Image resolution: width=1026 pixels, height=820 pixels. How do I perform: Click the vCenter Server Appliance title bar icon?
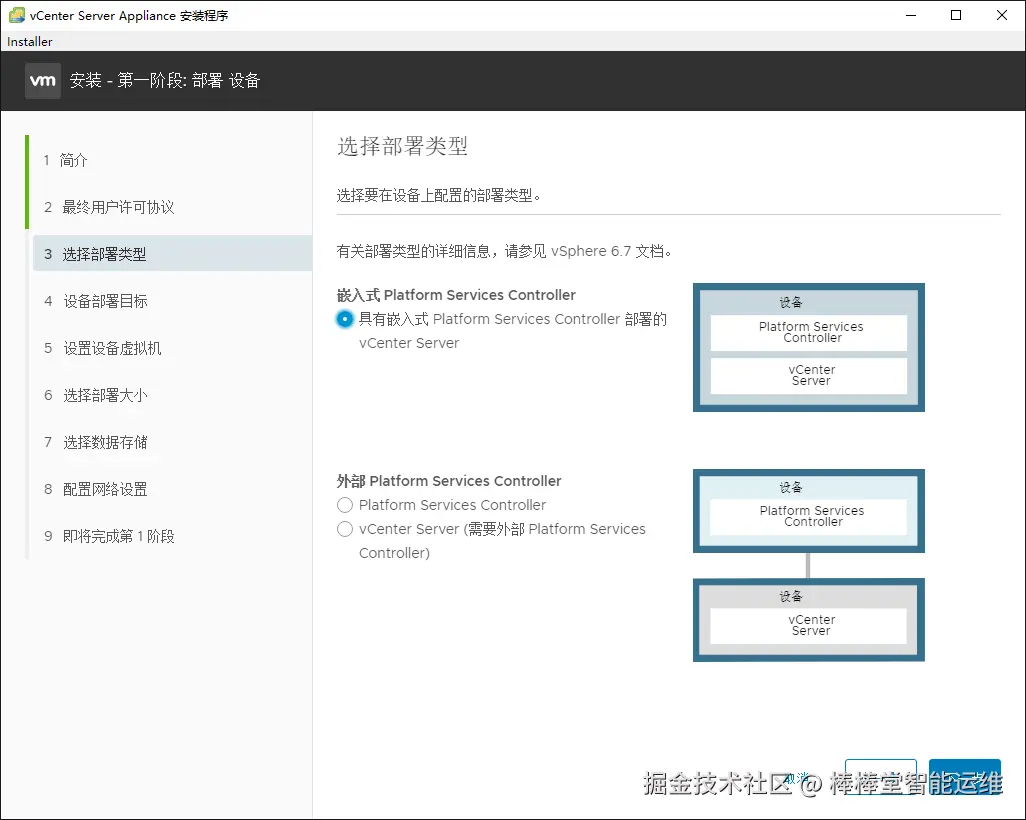tap(17, 15)
